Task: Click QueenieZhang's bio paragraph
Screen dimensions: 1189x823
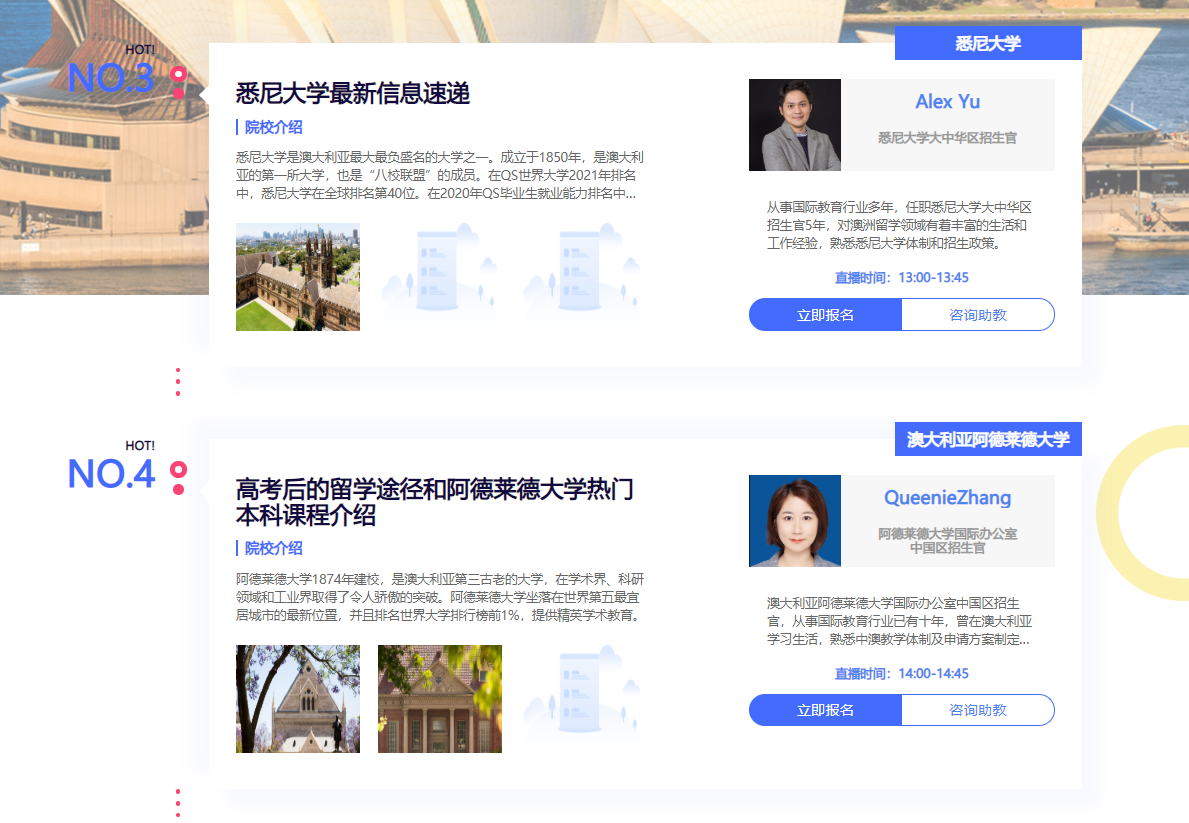Action: tap(899, 621)
